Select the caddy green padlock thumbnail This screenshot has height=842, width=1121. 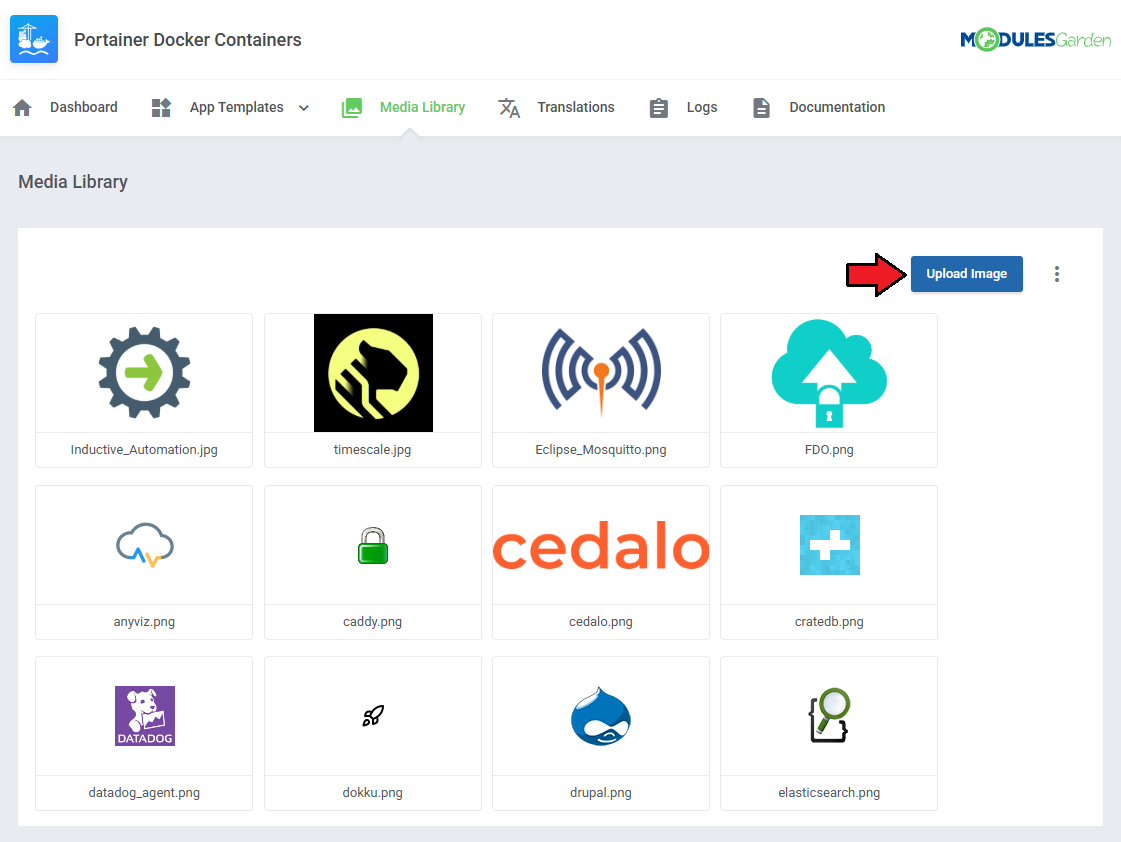click(x=373, y=545)
